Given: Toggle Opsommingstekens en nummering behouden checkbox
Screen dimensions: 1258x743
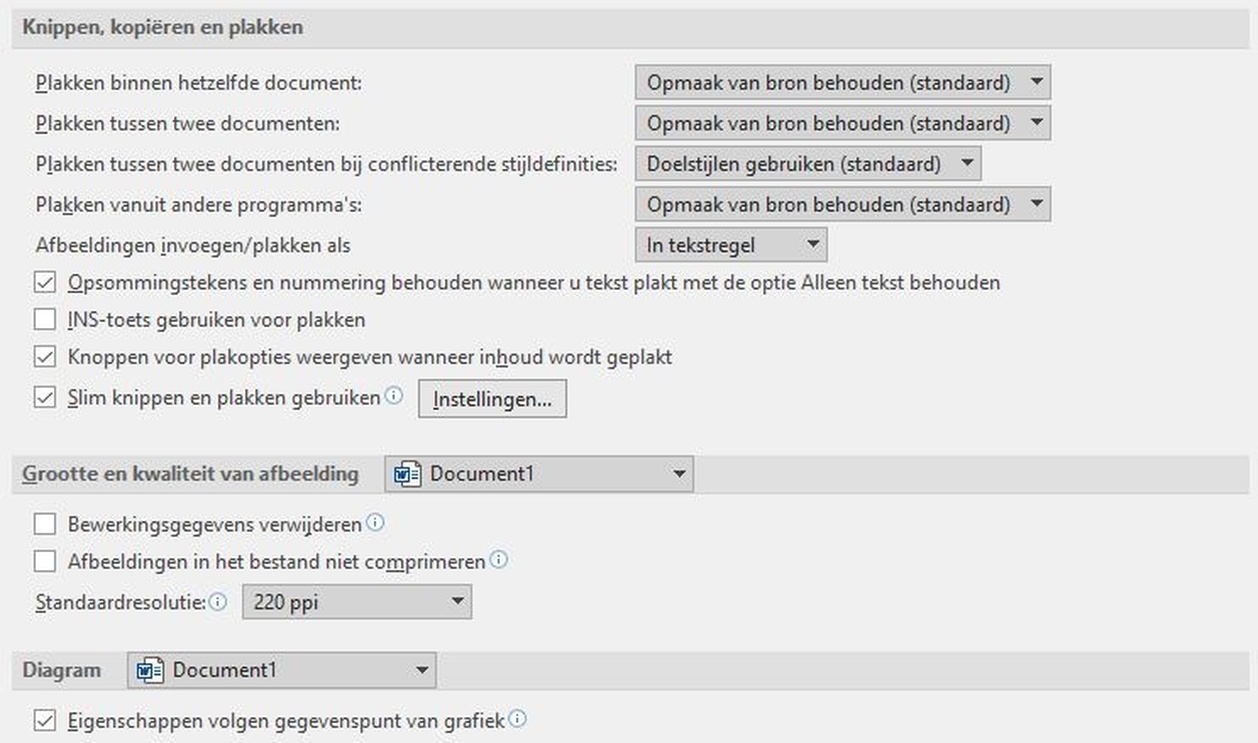Looking at the screenshot, I should tap(45, 283).
